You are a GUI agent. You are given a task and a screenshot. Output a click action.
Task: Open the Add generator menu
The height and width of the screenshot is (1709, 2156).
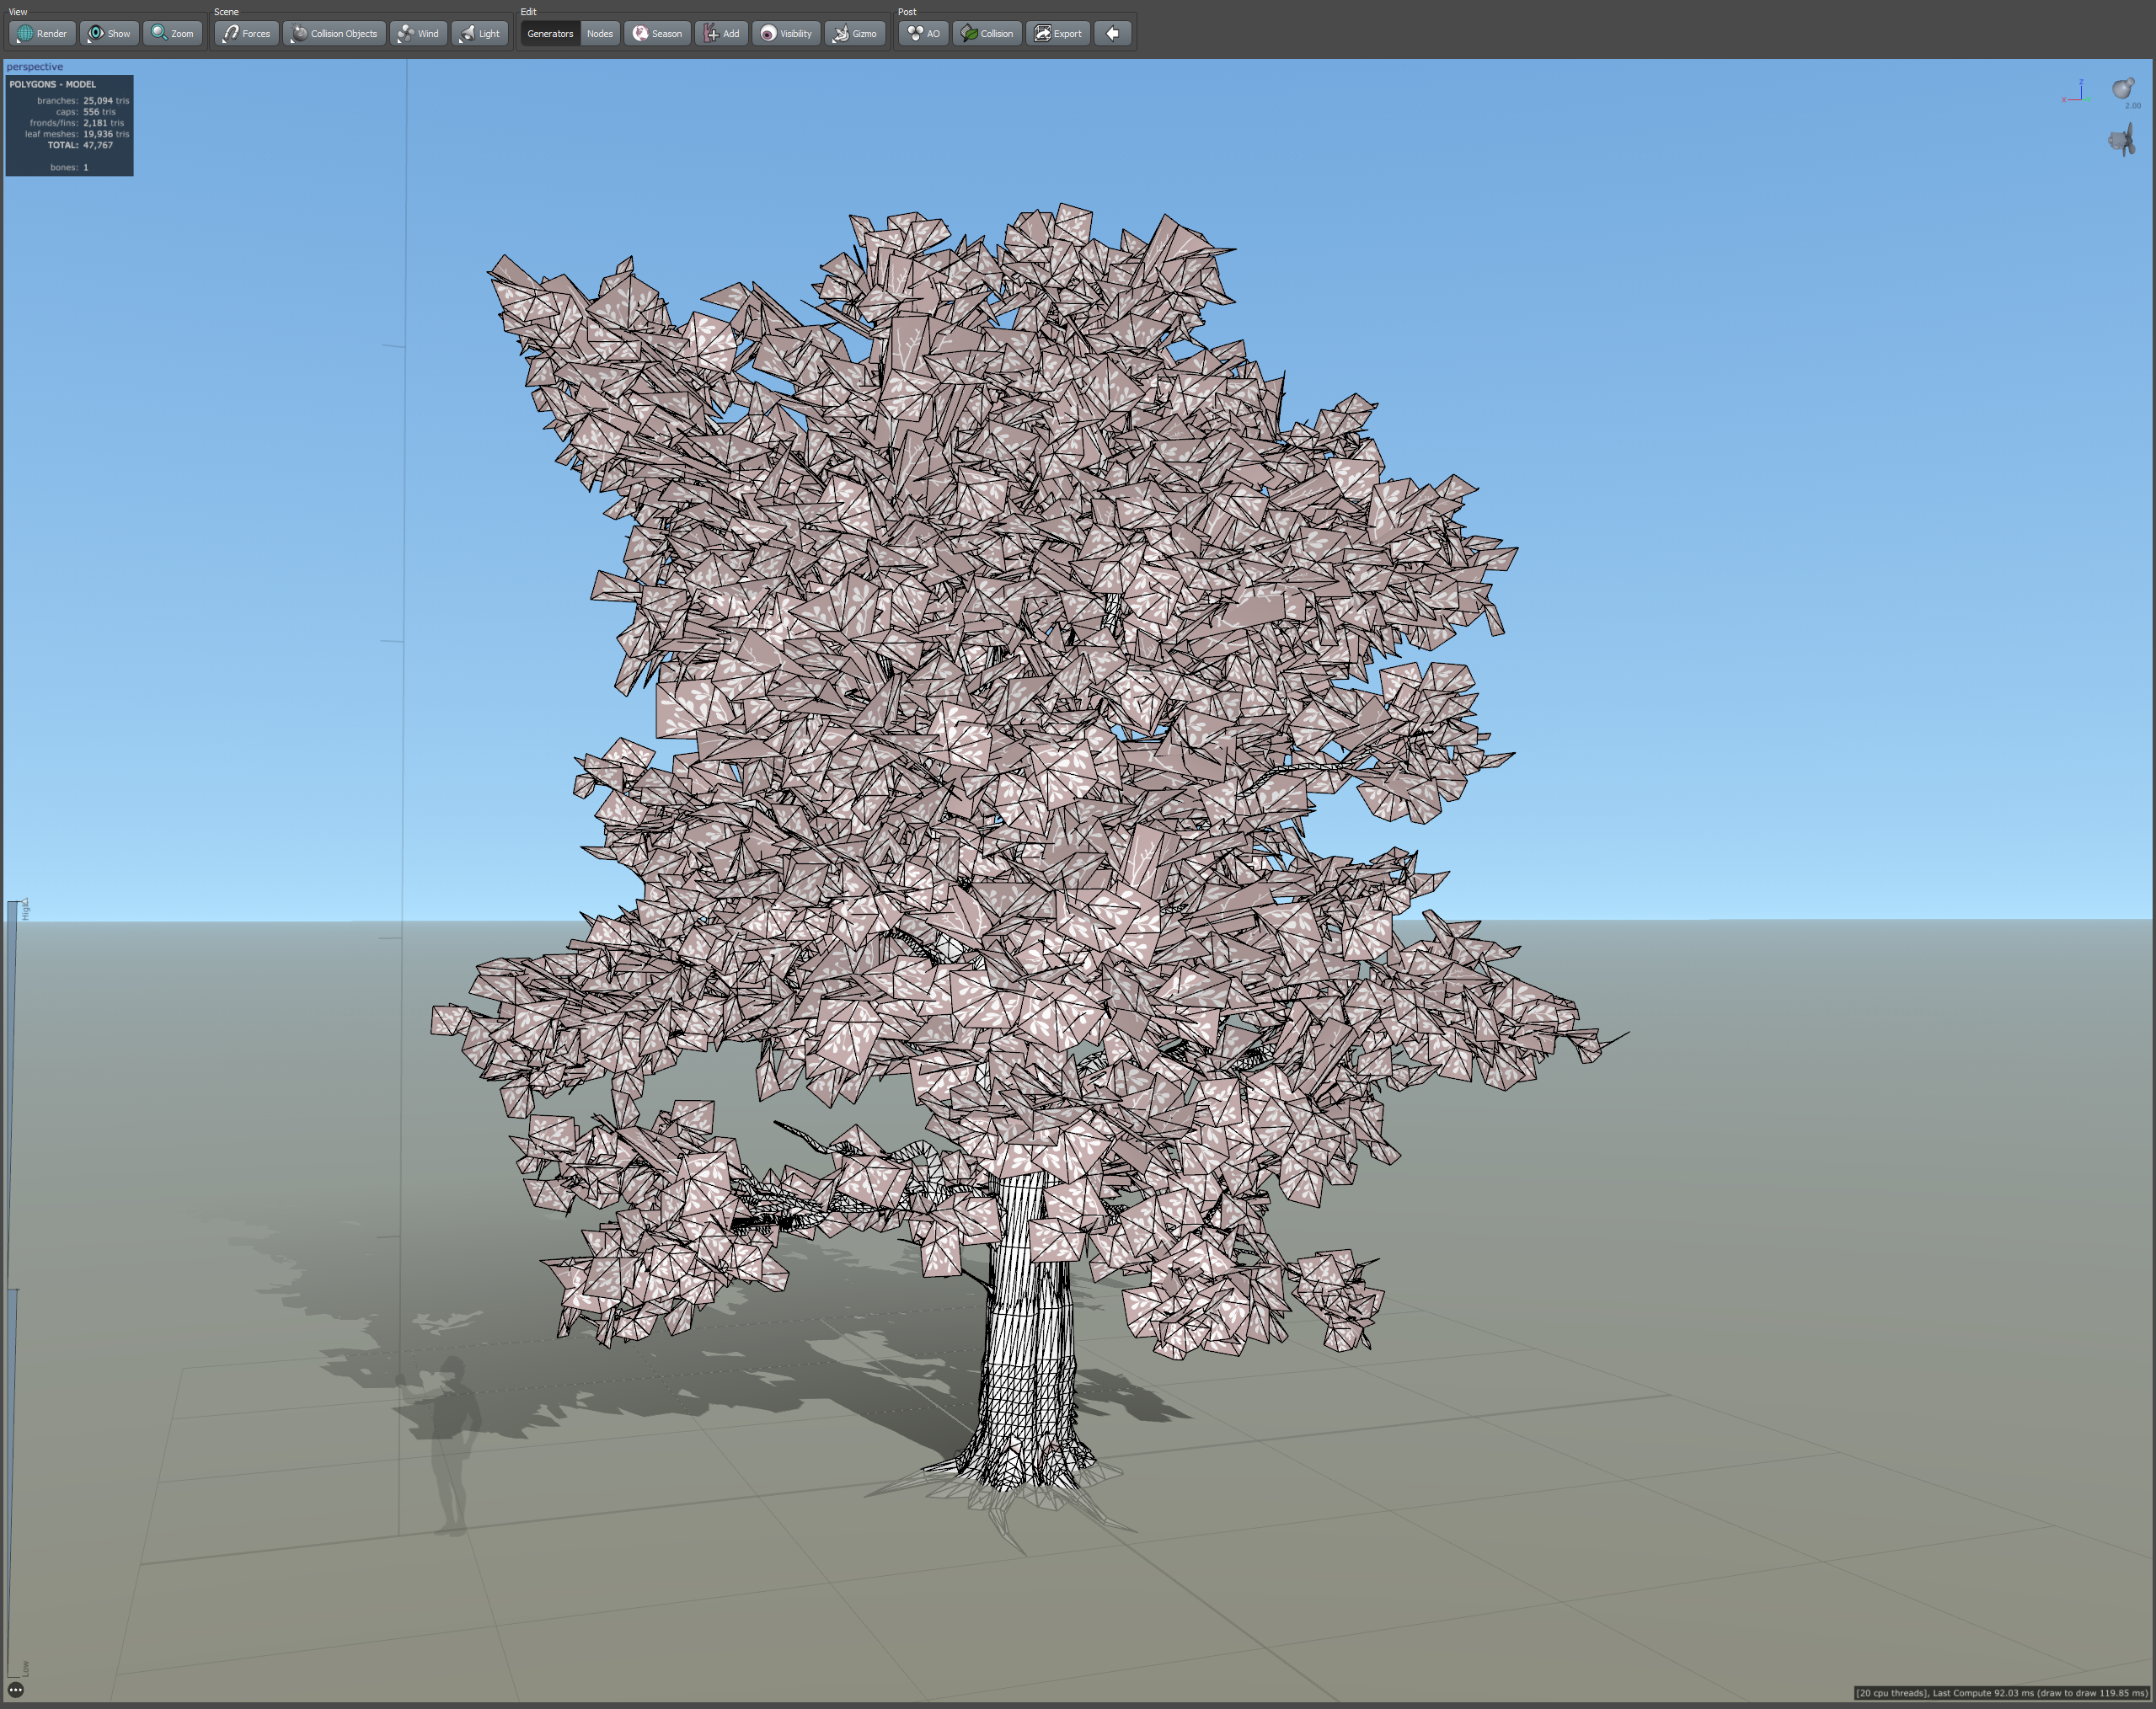coord(721,33)
